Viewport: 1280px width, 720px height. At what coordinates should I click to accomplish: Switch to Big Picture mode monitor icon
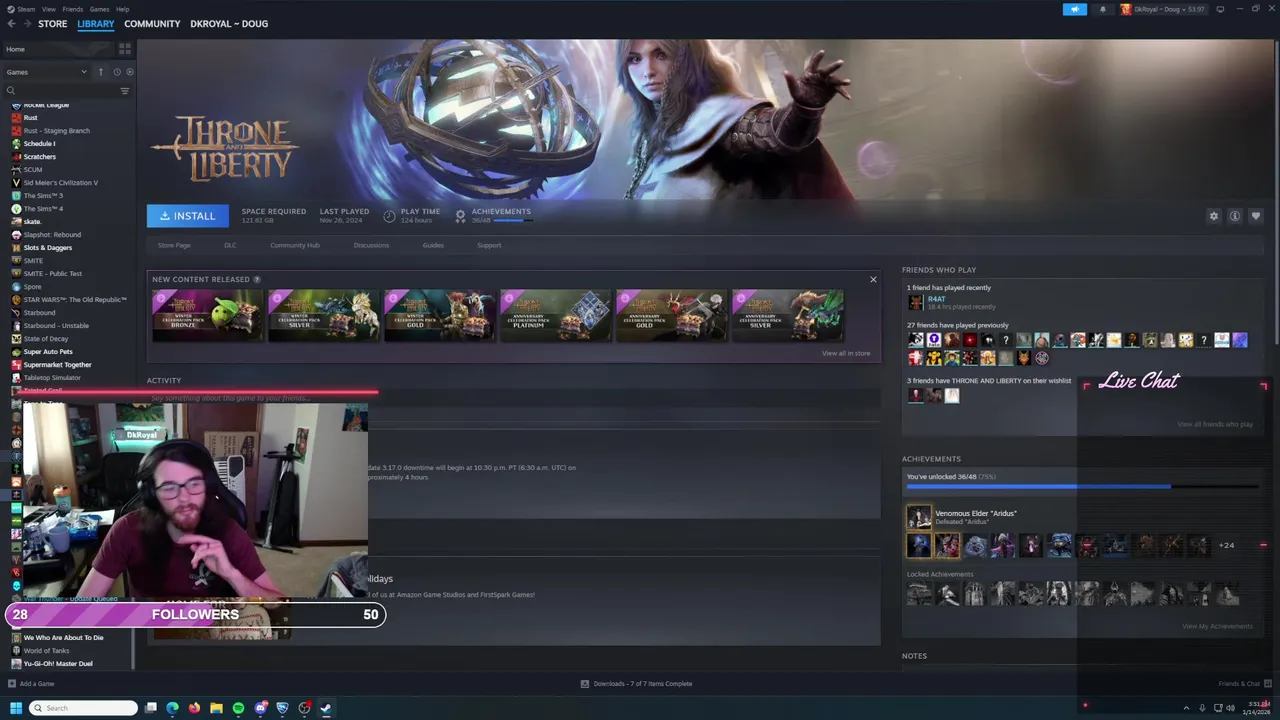point(1220,9)
